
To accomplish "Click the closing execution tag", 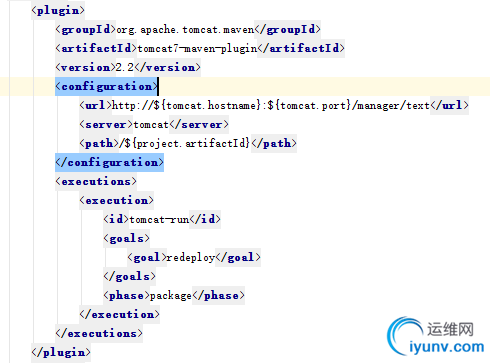I will [119, 315].
